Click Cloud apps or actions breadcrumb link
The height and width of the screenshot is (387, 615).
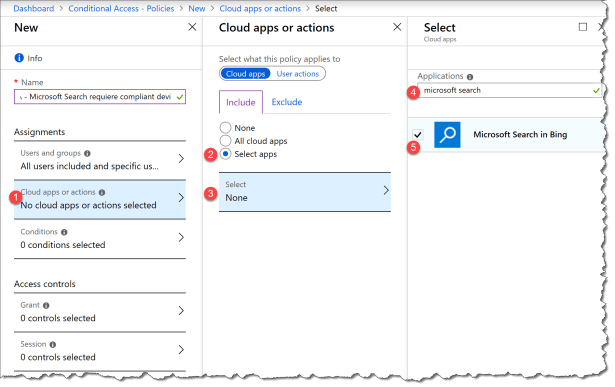click(x=260, y=9)
